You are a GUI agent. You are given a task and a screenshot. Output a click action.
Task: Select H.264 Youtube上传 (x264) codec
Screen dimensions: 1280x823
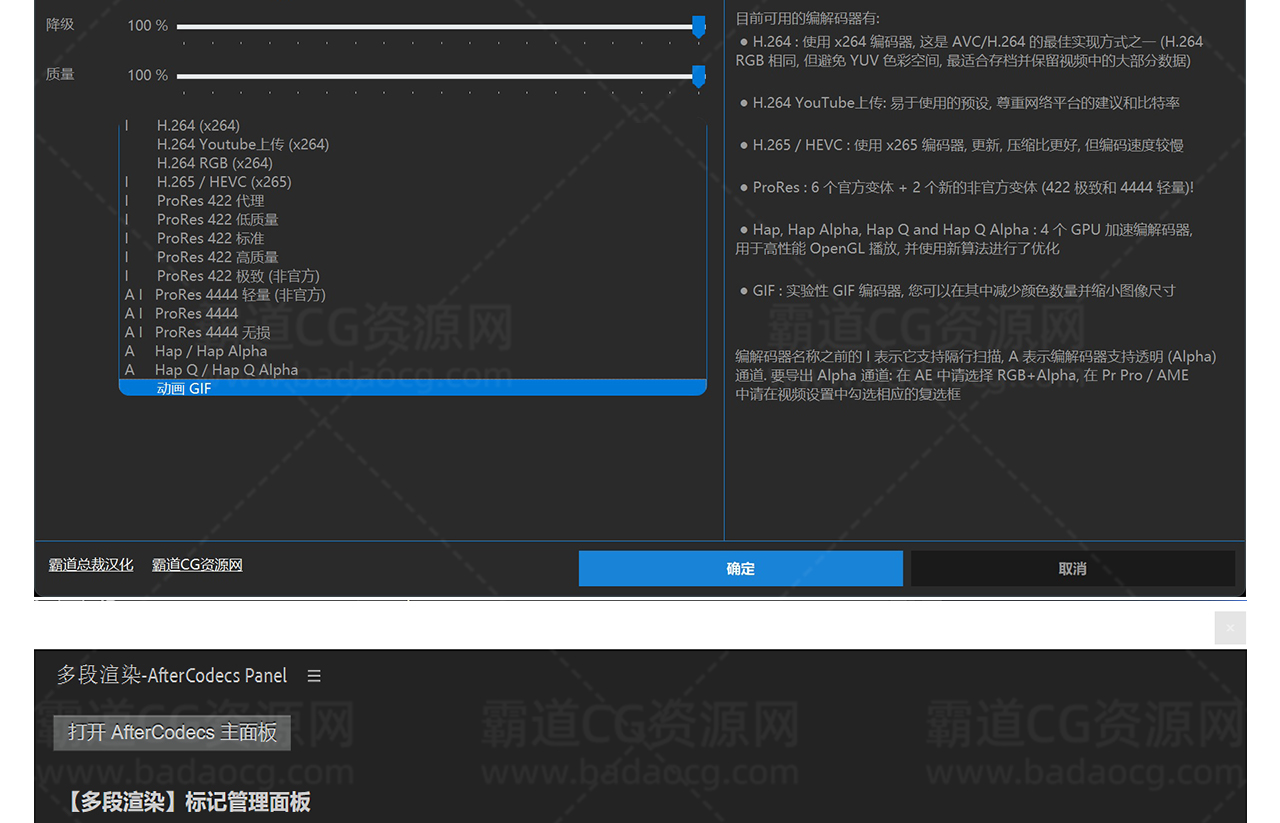tap(242, 144)
